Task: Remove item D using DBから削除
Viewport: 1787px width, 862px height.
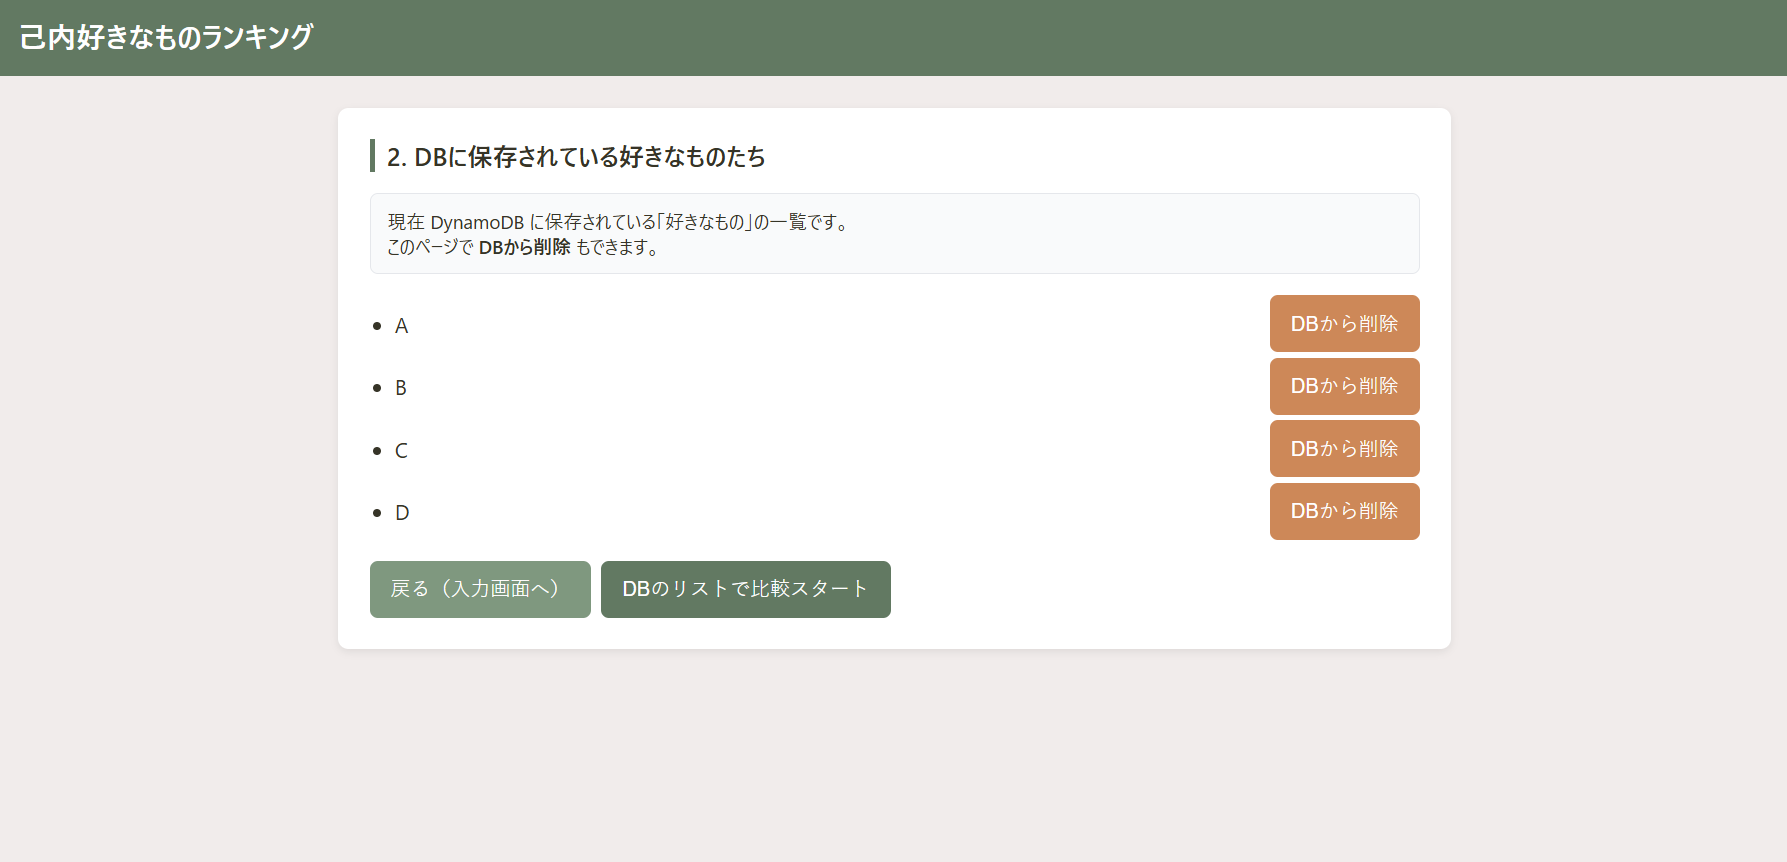Action: pyautogui.click(x=1344, y=511)
